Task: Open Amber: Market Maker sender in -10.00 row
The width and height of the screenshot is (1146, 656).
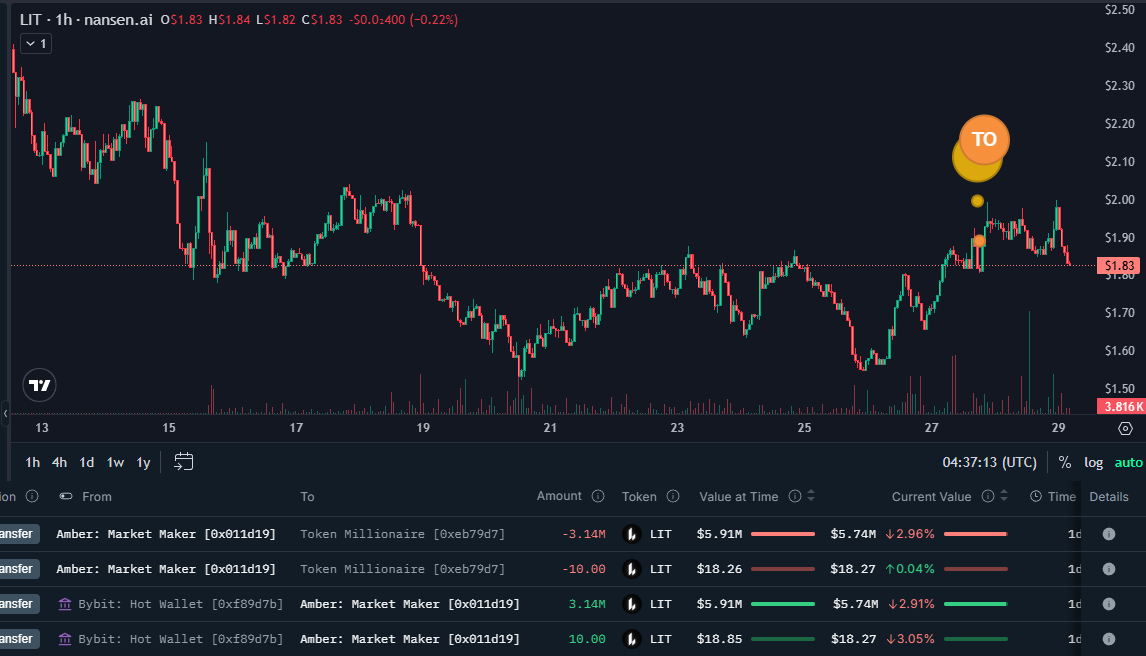Action: pos(166,569)
